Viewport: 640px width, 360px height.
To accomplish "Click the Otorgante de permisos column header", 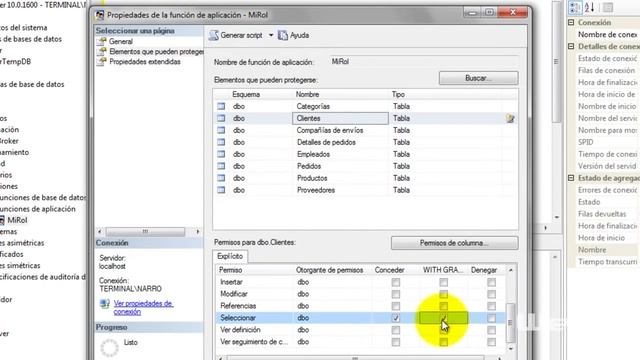I will pyautogui.click(x=329, y=270).
